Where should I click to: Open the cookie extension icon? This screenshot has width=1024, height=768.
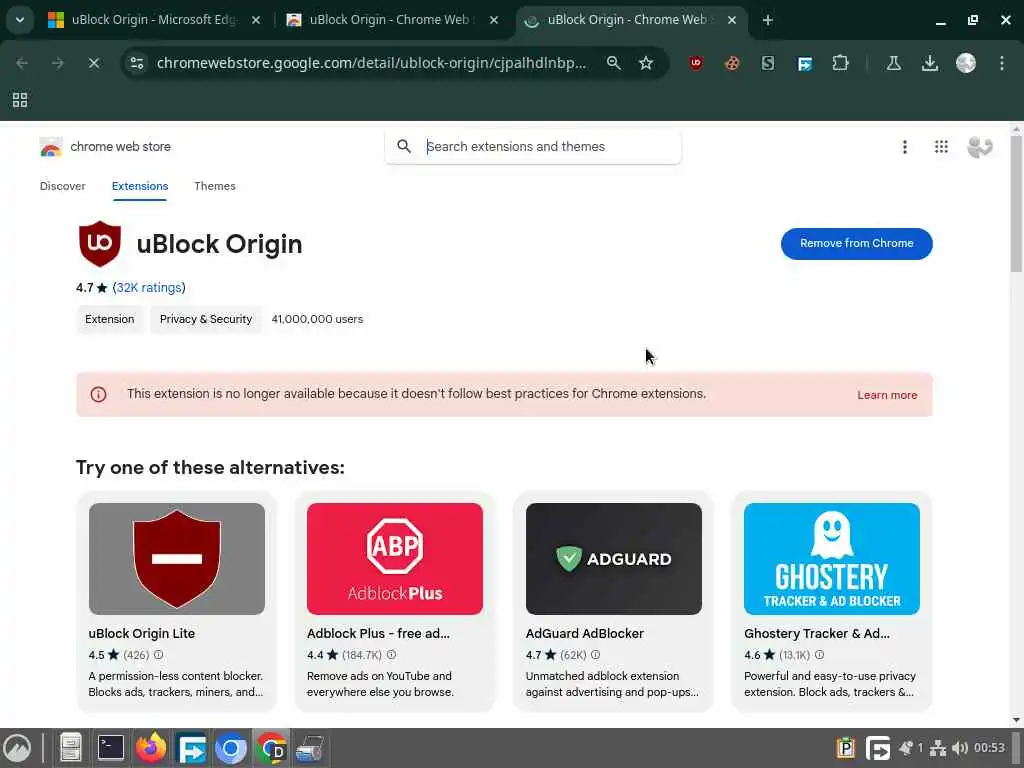(x=732, y=63)
